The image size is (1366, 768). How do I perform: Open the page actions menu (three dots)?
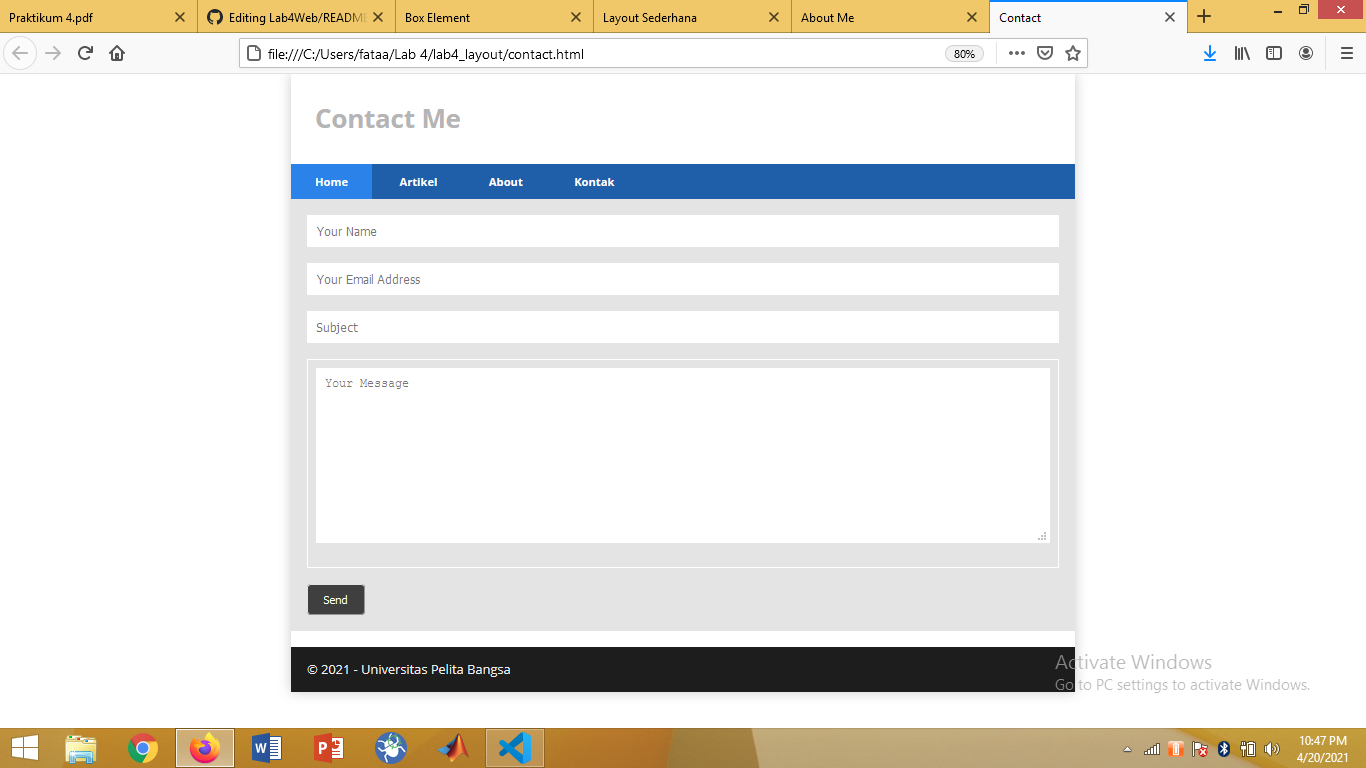1016,53
